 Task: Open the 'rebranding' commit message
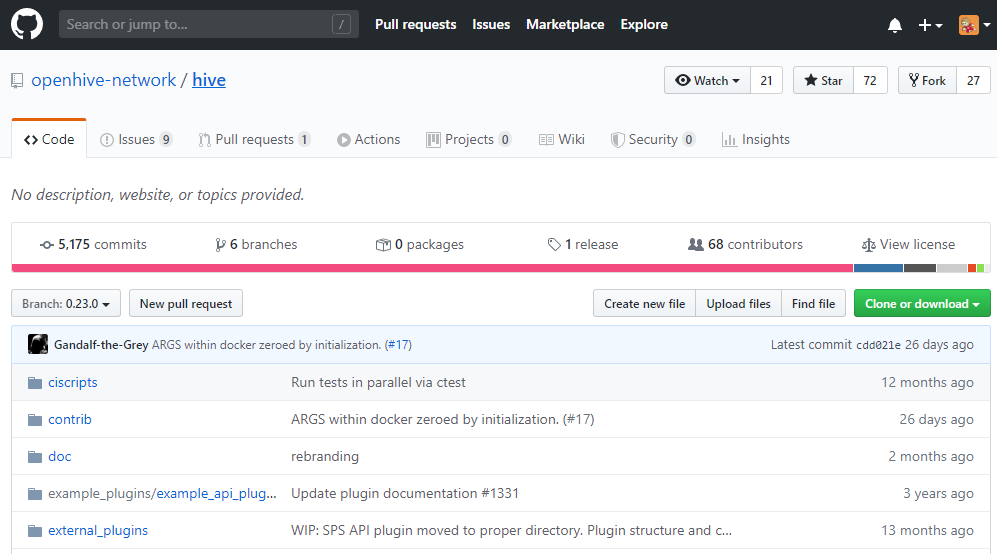click(325, 456)
